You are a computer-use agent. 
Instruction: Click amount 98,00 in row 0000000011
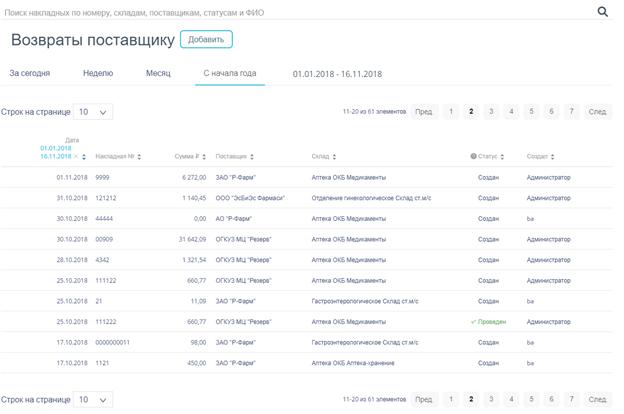199,343
